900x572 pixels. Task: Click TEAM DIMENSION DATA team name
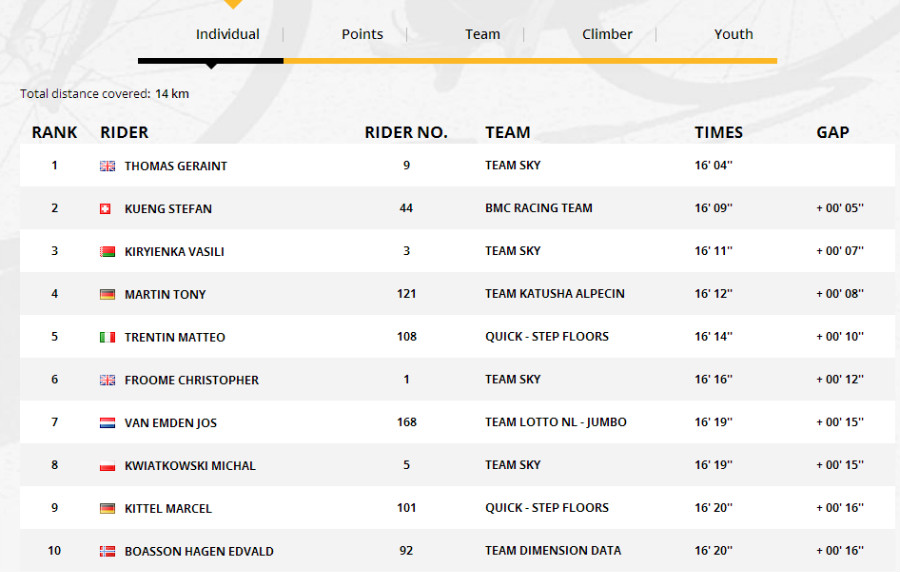tap(553, 551)
